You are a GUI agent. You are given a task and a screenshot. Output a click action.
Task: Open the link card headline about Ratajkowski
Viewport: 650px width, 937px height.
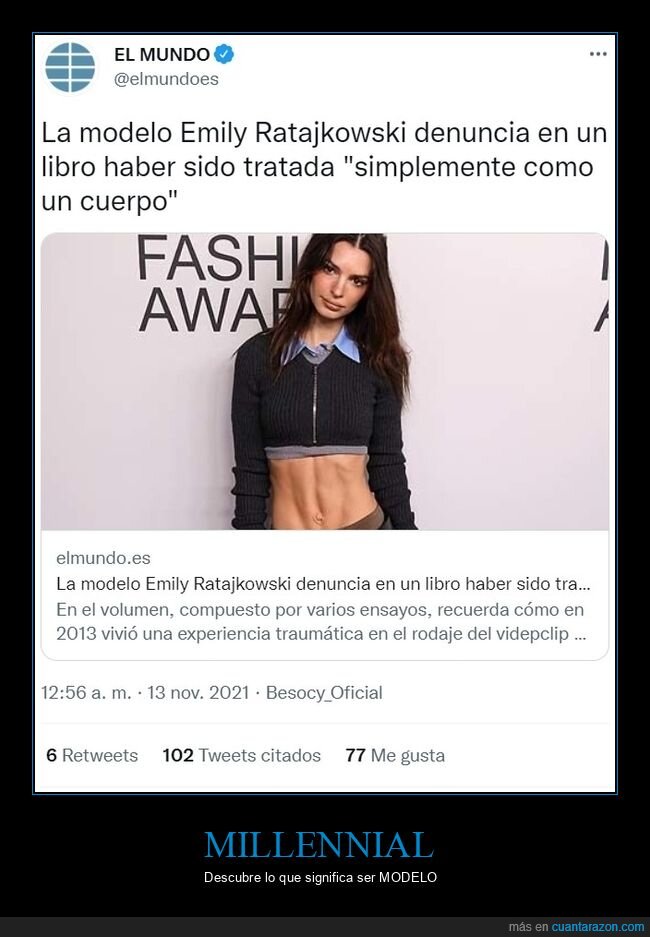(x=323, y=584)
